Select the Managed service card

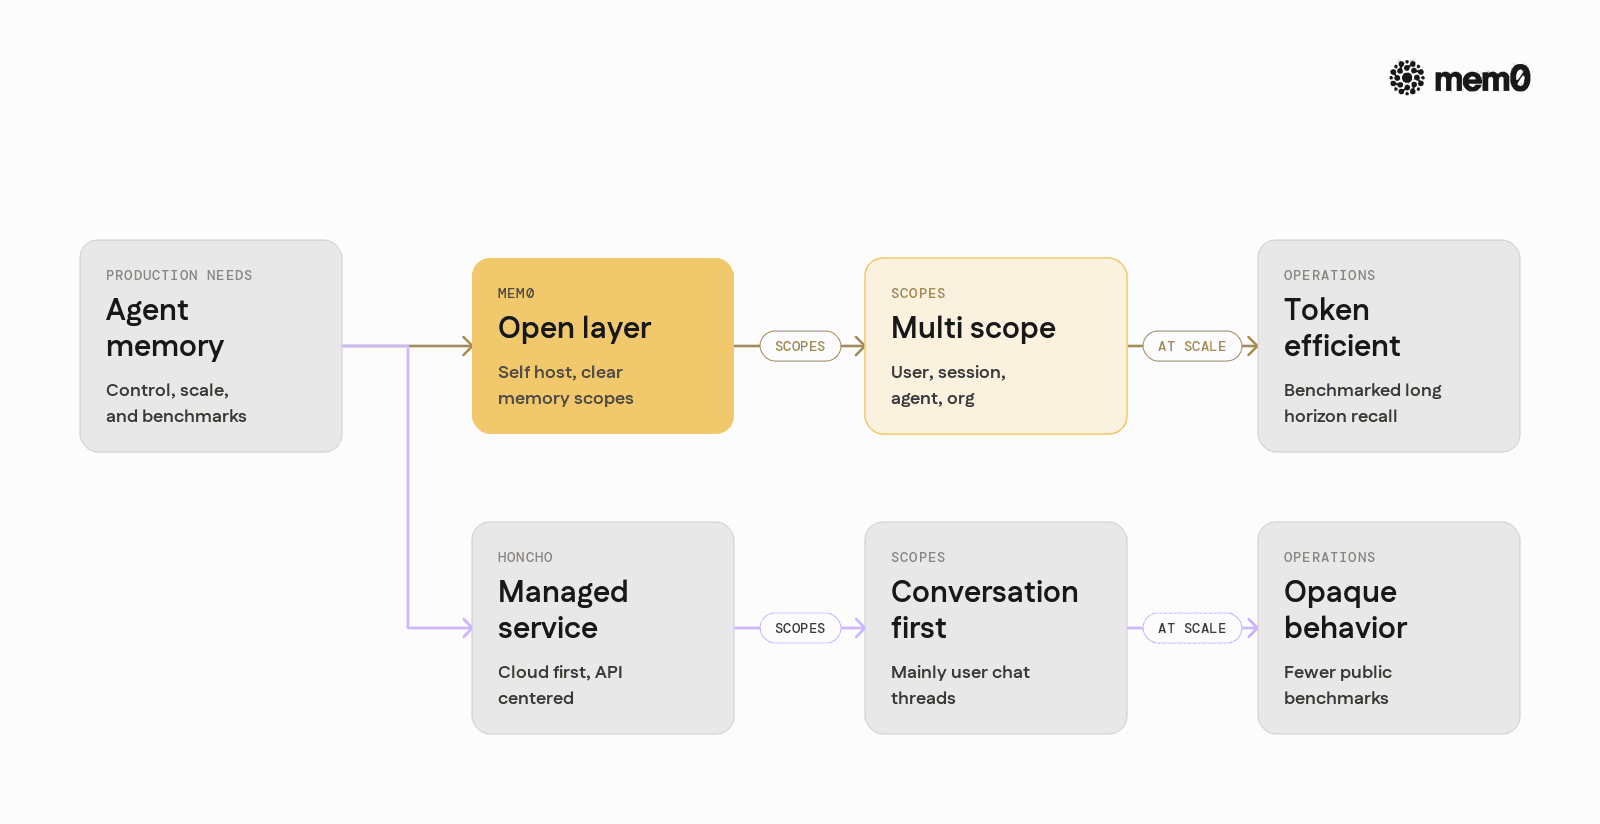(x=603, y=628)
